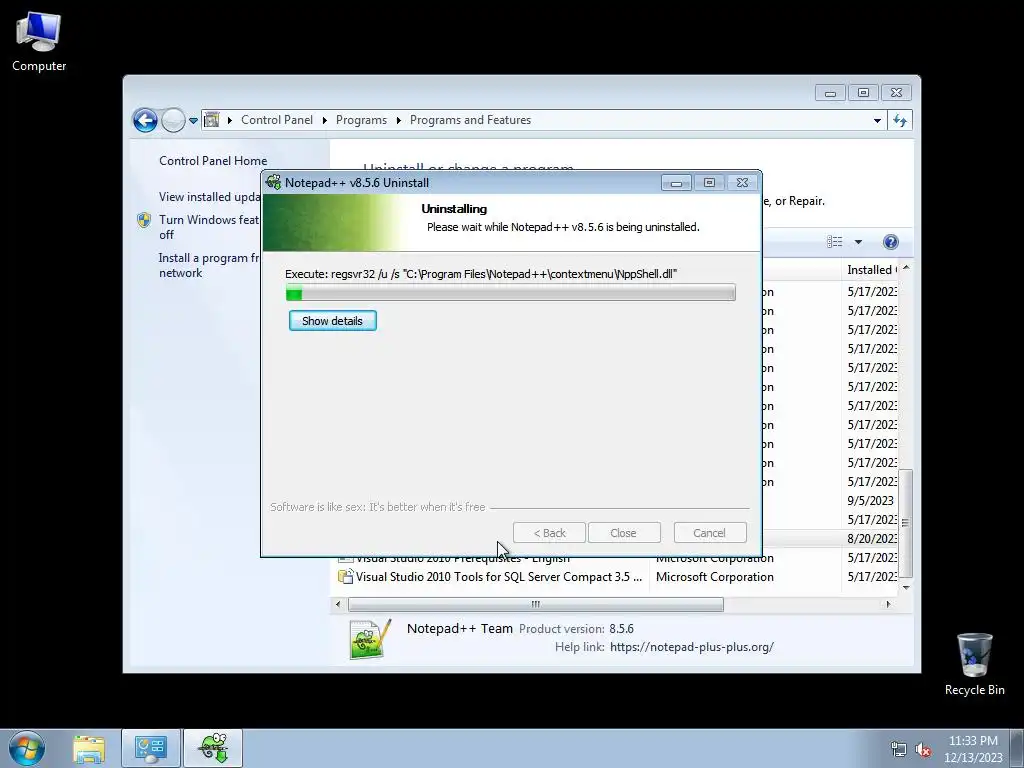
Task: Open Install a program from the network
Action: 209,265
